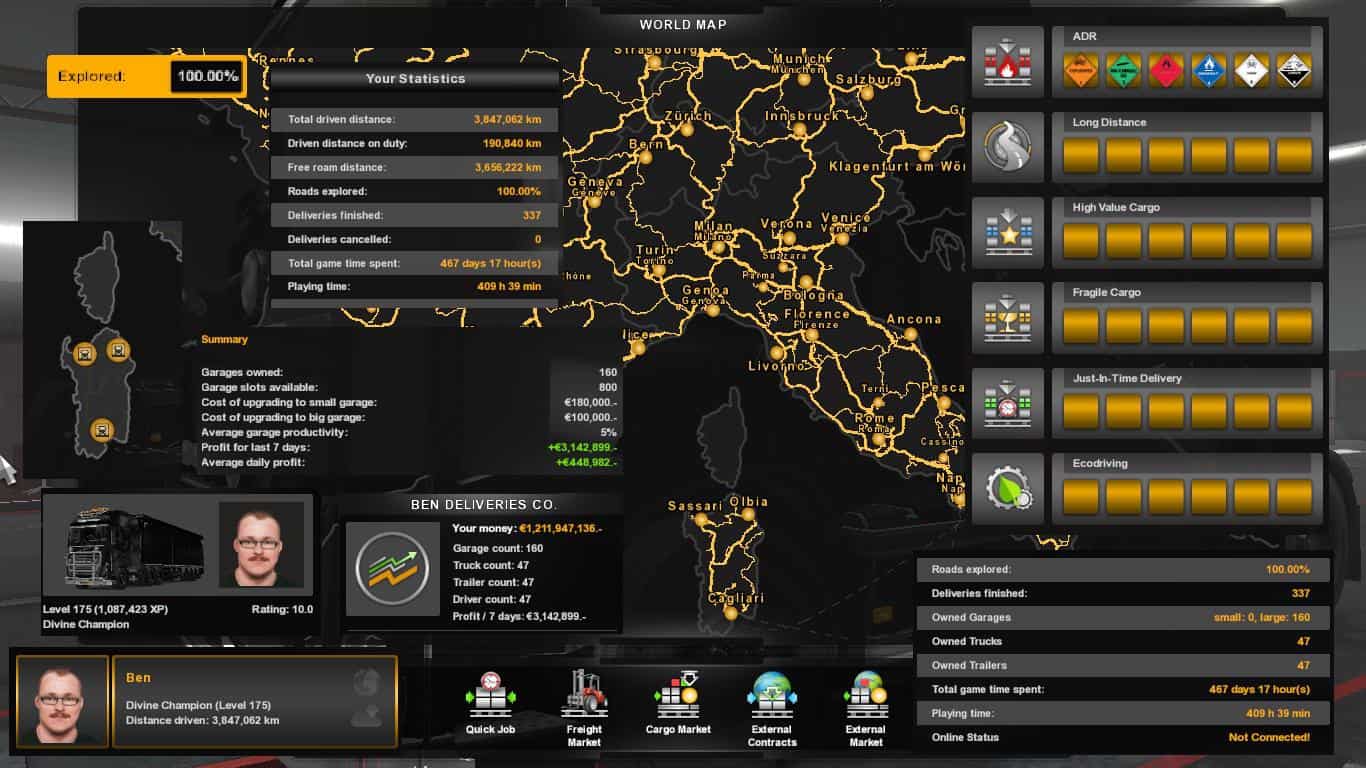Screen dimensions: 1366x768
Task: Select the blue ADR hazard class badge
Action: (1208, 71)
